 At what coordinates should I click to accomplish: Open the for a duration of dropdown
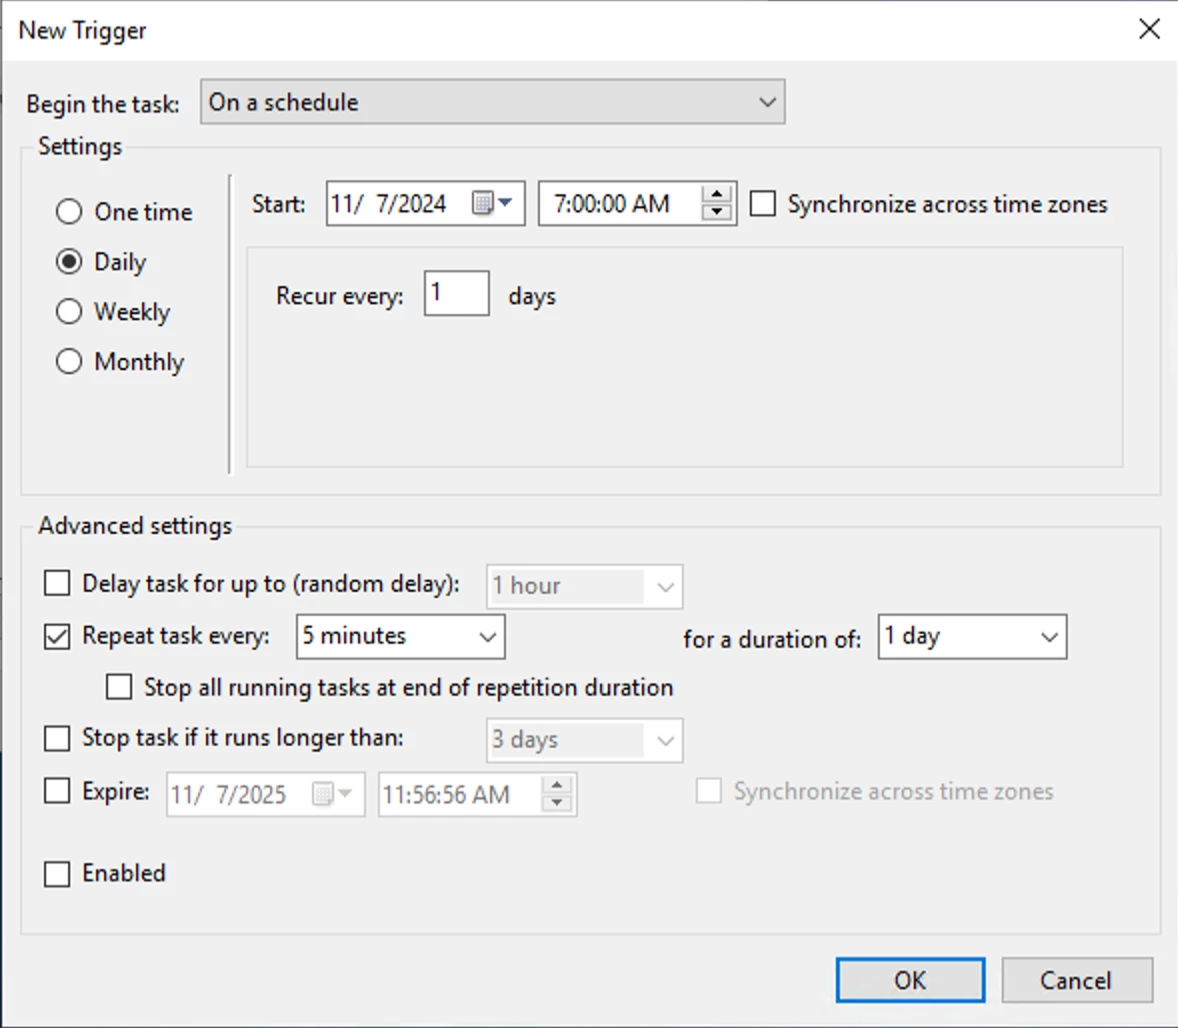click(x=972, y=636)
